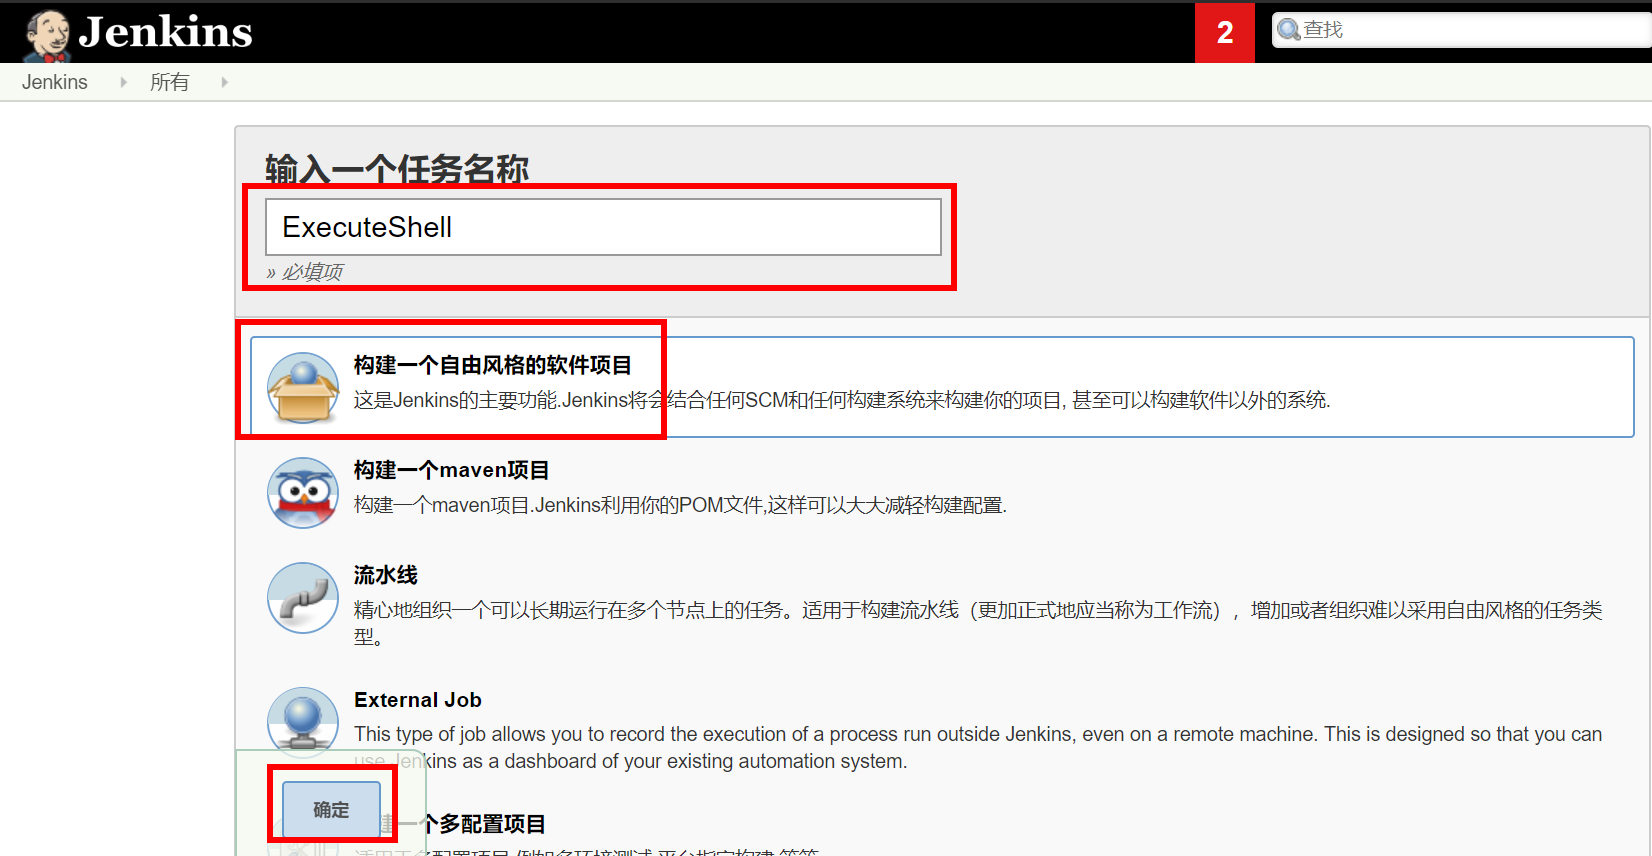Click the Jenkins title text in header
This screenshot has width=1652, height=856.
(x=165, y=32)
